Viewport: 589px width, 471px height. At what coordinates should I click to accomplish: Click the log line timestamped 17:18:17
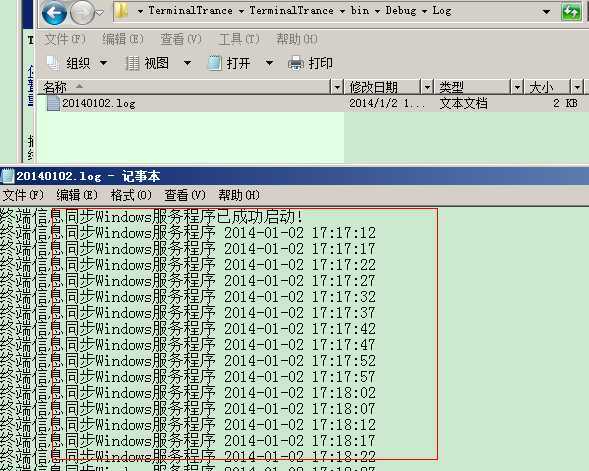188,441
